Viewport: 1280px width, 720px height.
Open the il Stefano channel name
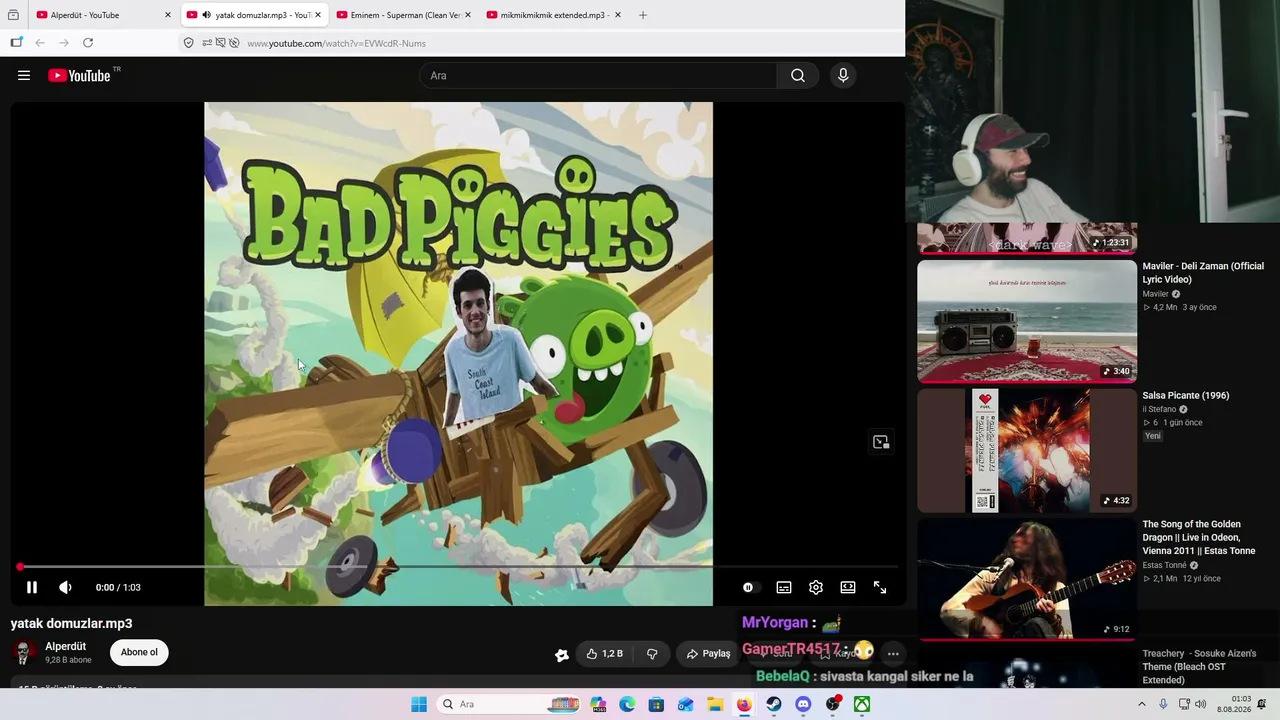pos(1159,409)
